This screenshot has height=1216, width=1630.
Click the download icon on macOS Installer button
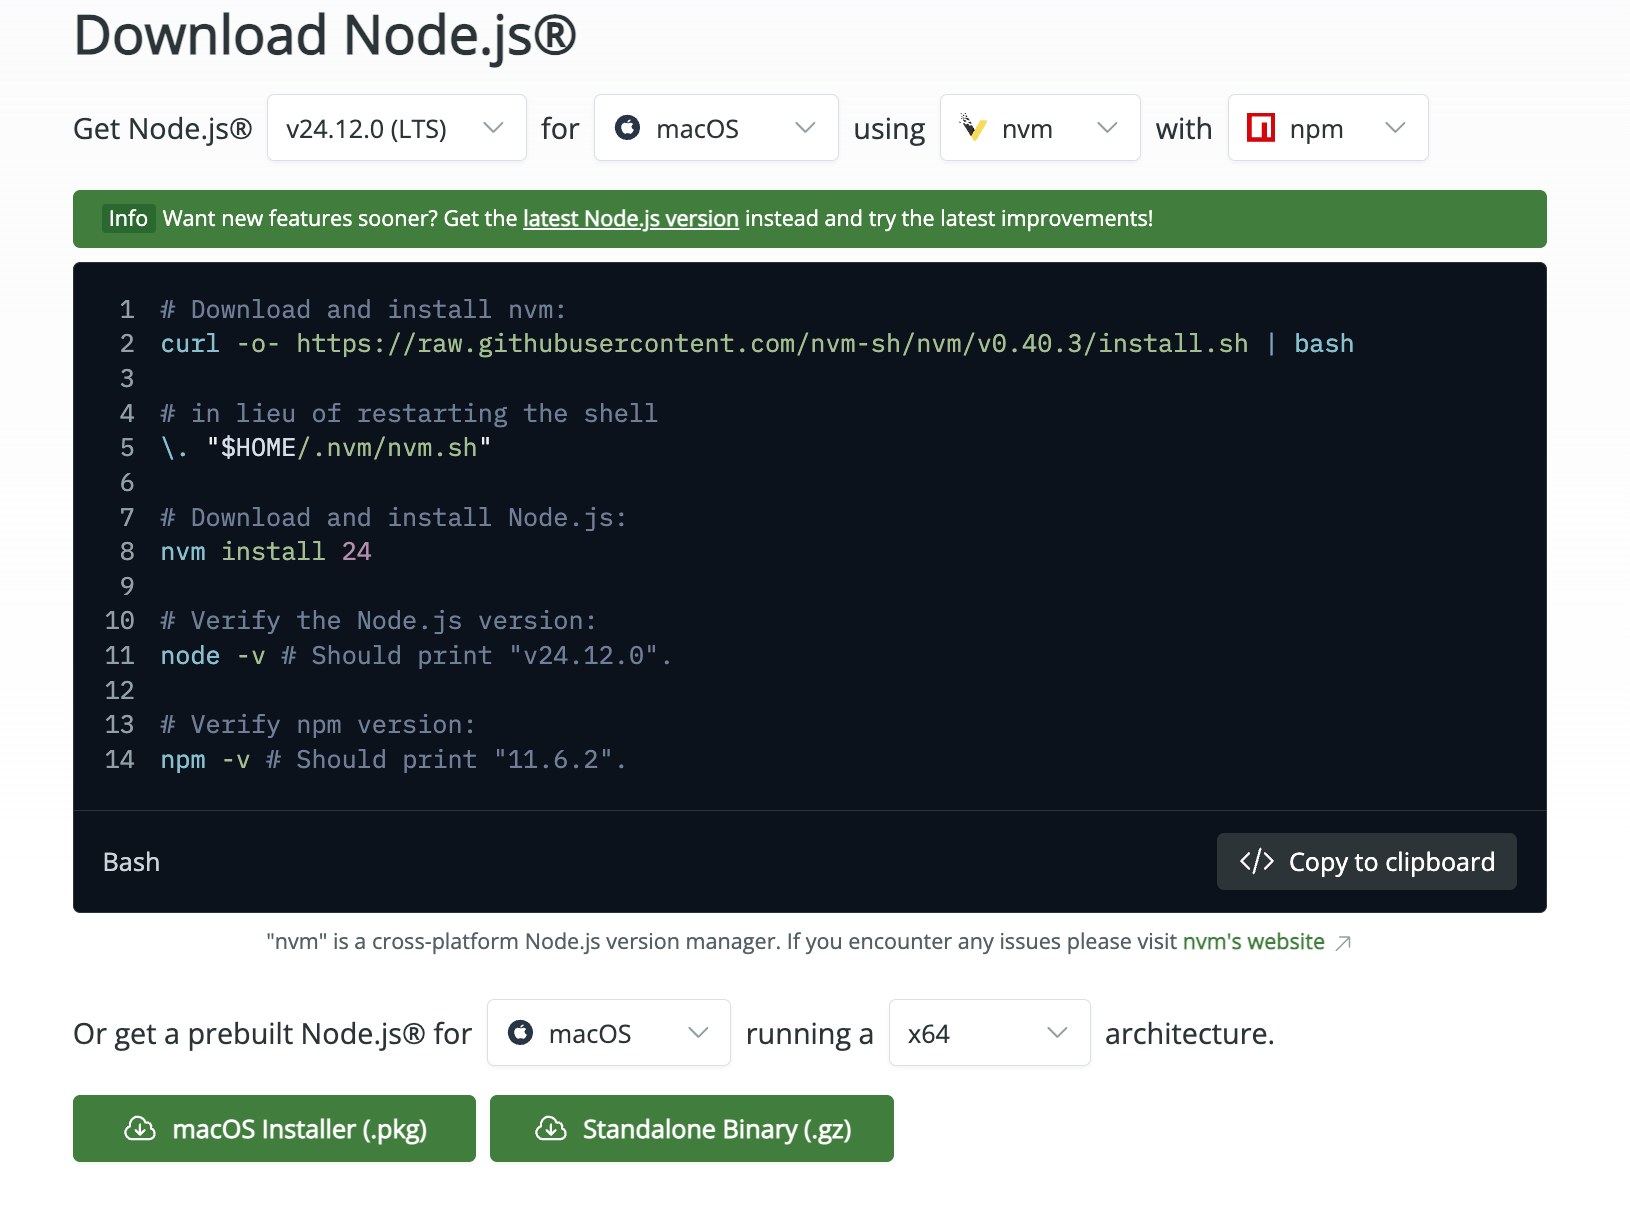138,1129
